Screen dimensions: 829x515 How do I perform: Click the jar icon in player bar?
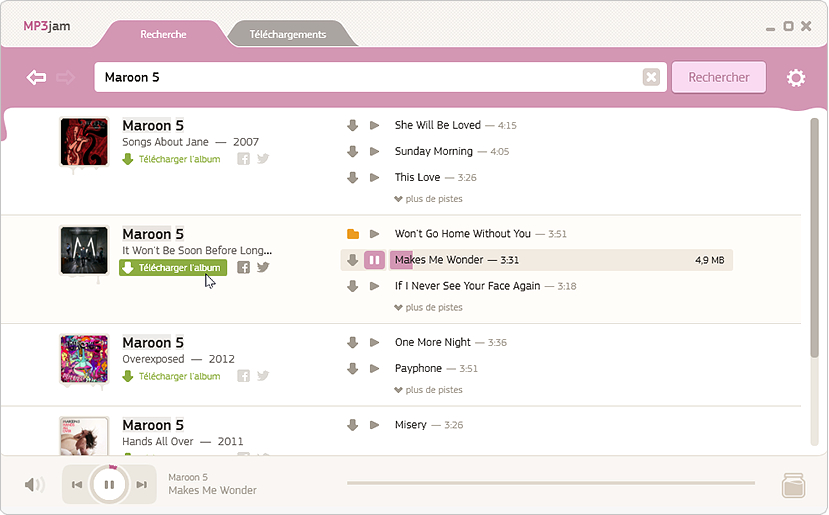pos(793,485)
